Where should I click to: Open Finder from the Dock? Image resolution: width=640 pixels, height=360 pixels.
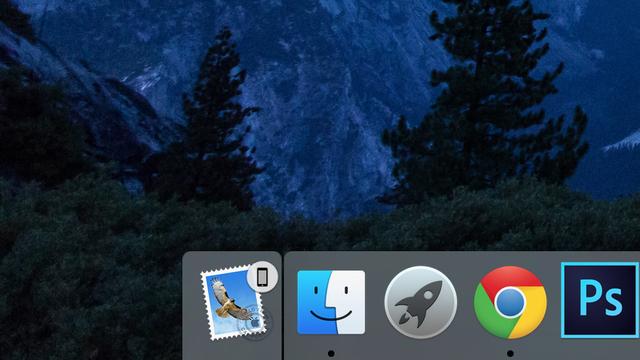click(331, 302)
